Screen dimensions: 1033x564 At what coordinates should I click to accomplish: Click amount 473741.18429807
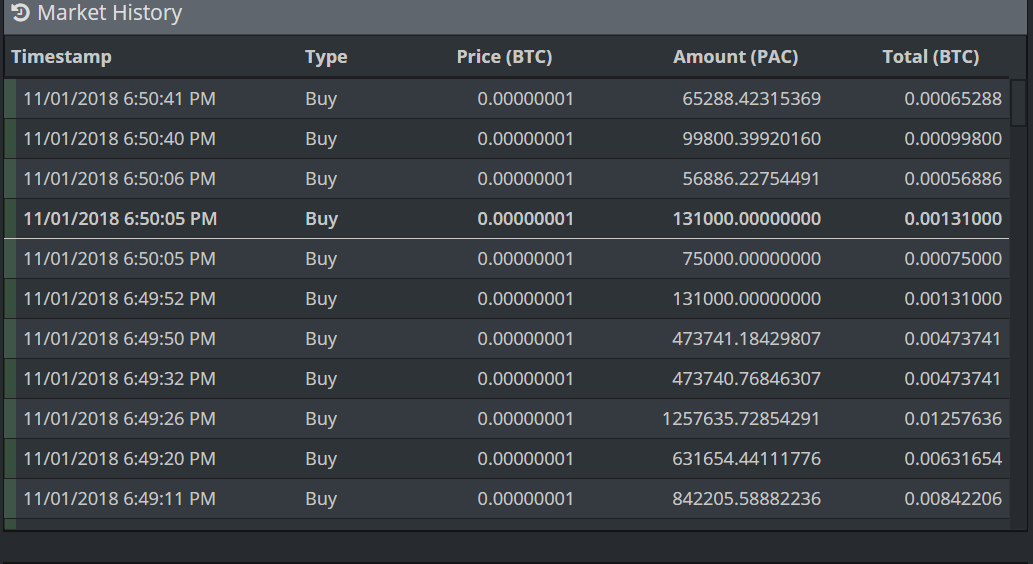pos(746,339)
